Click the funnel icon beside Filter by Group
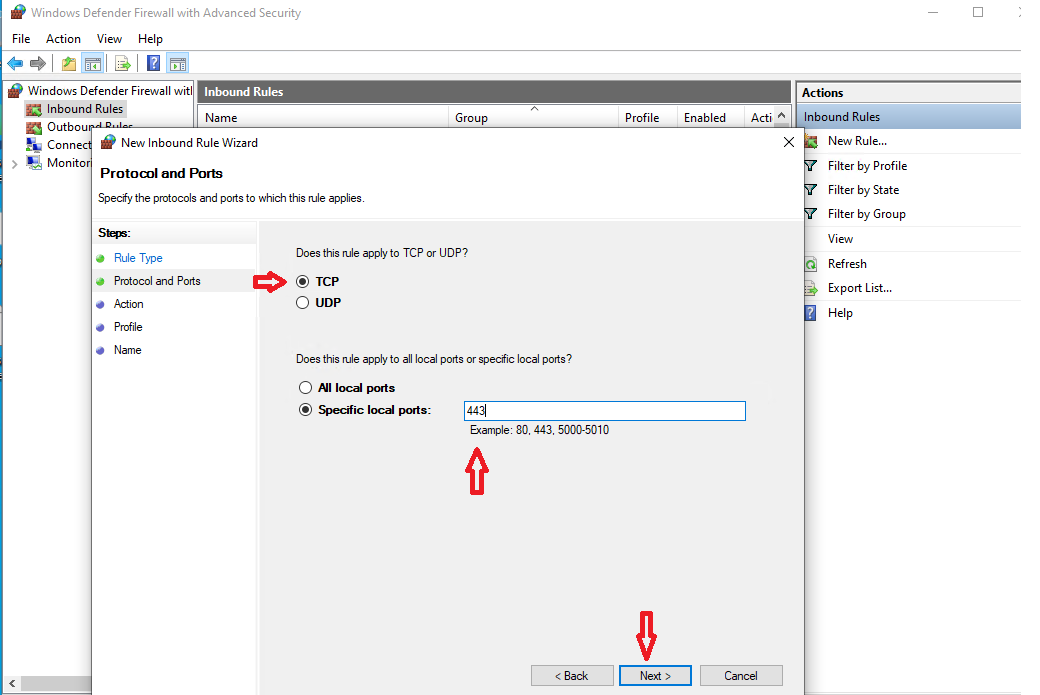Image resolution: width=1040 pixels, height=695 pixels. click(811, 214)
